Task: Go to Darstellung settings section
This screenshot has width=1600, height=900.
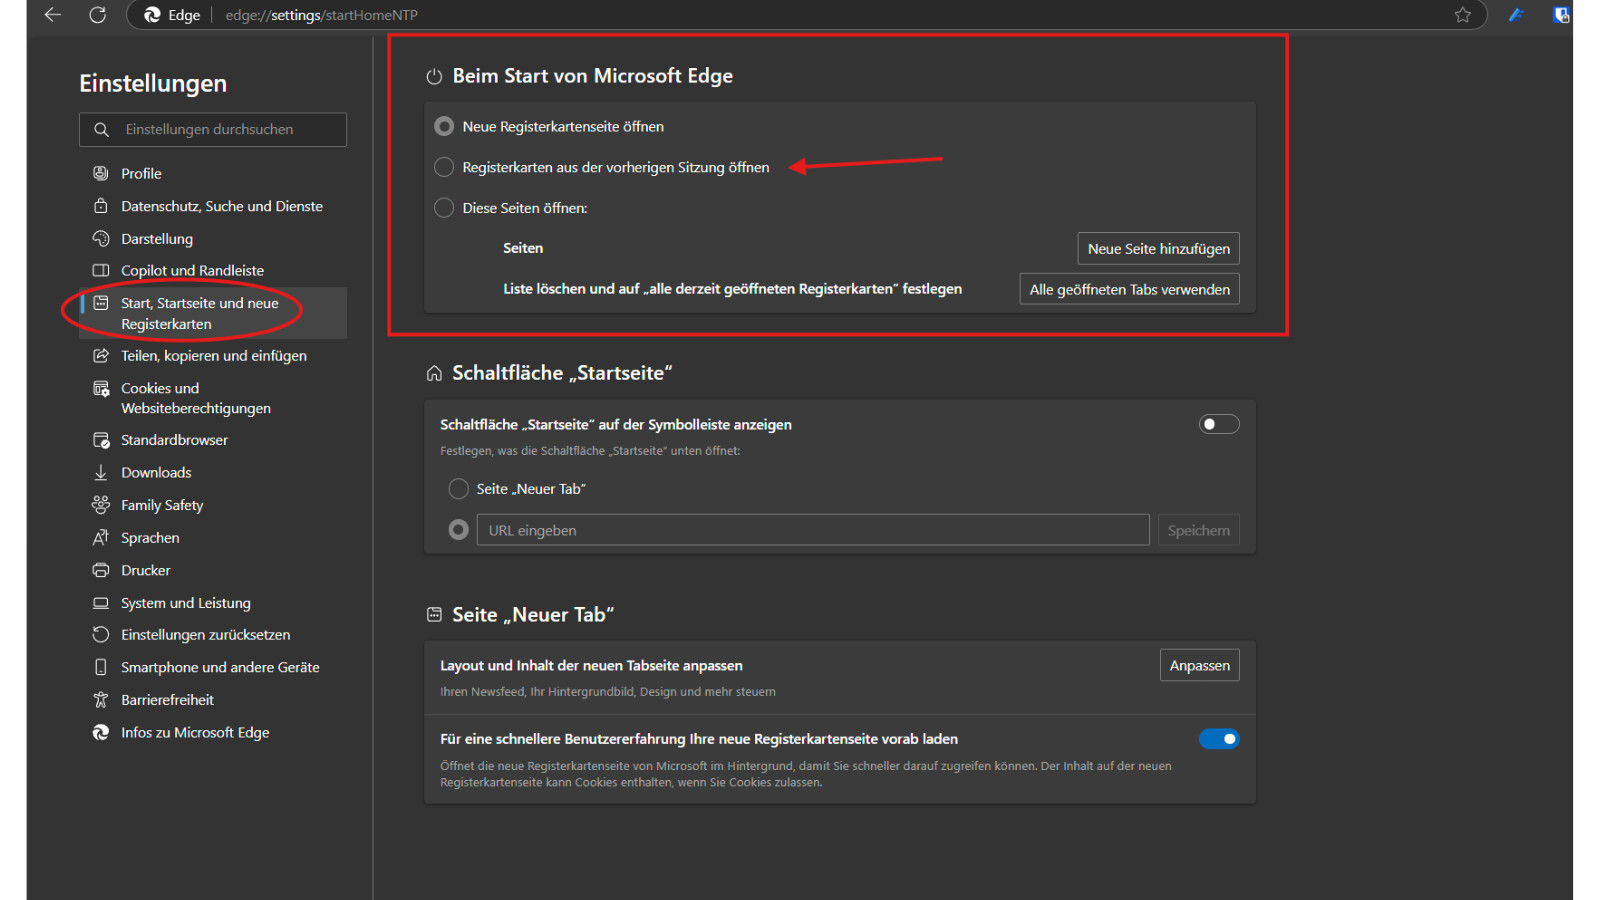Action: coord(157,239)
